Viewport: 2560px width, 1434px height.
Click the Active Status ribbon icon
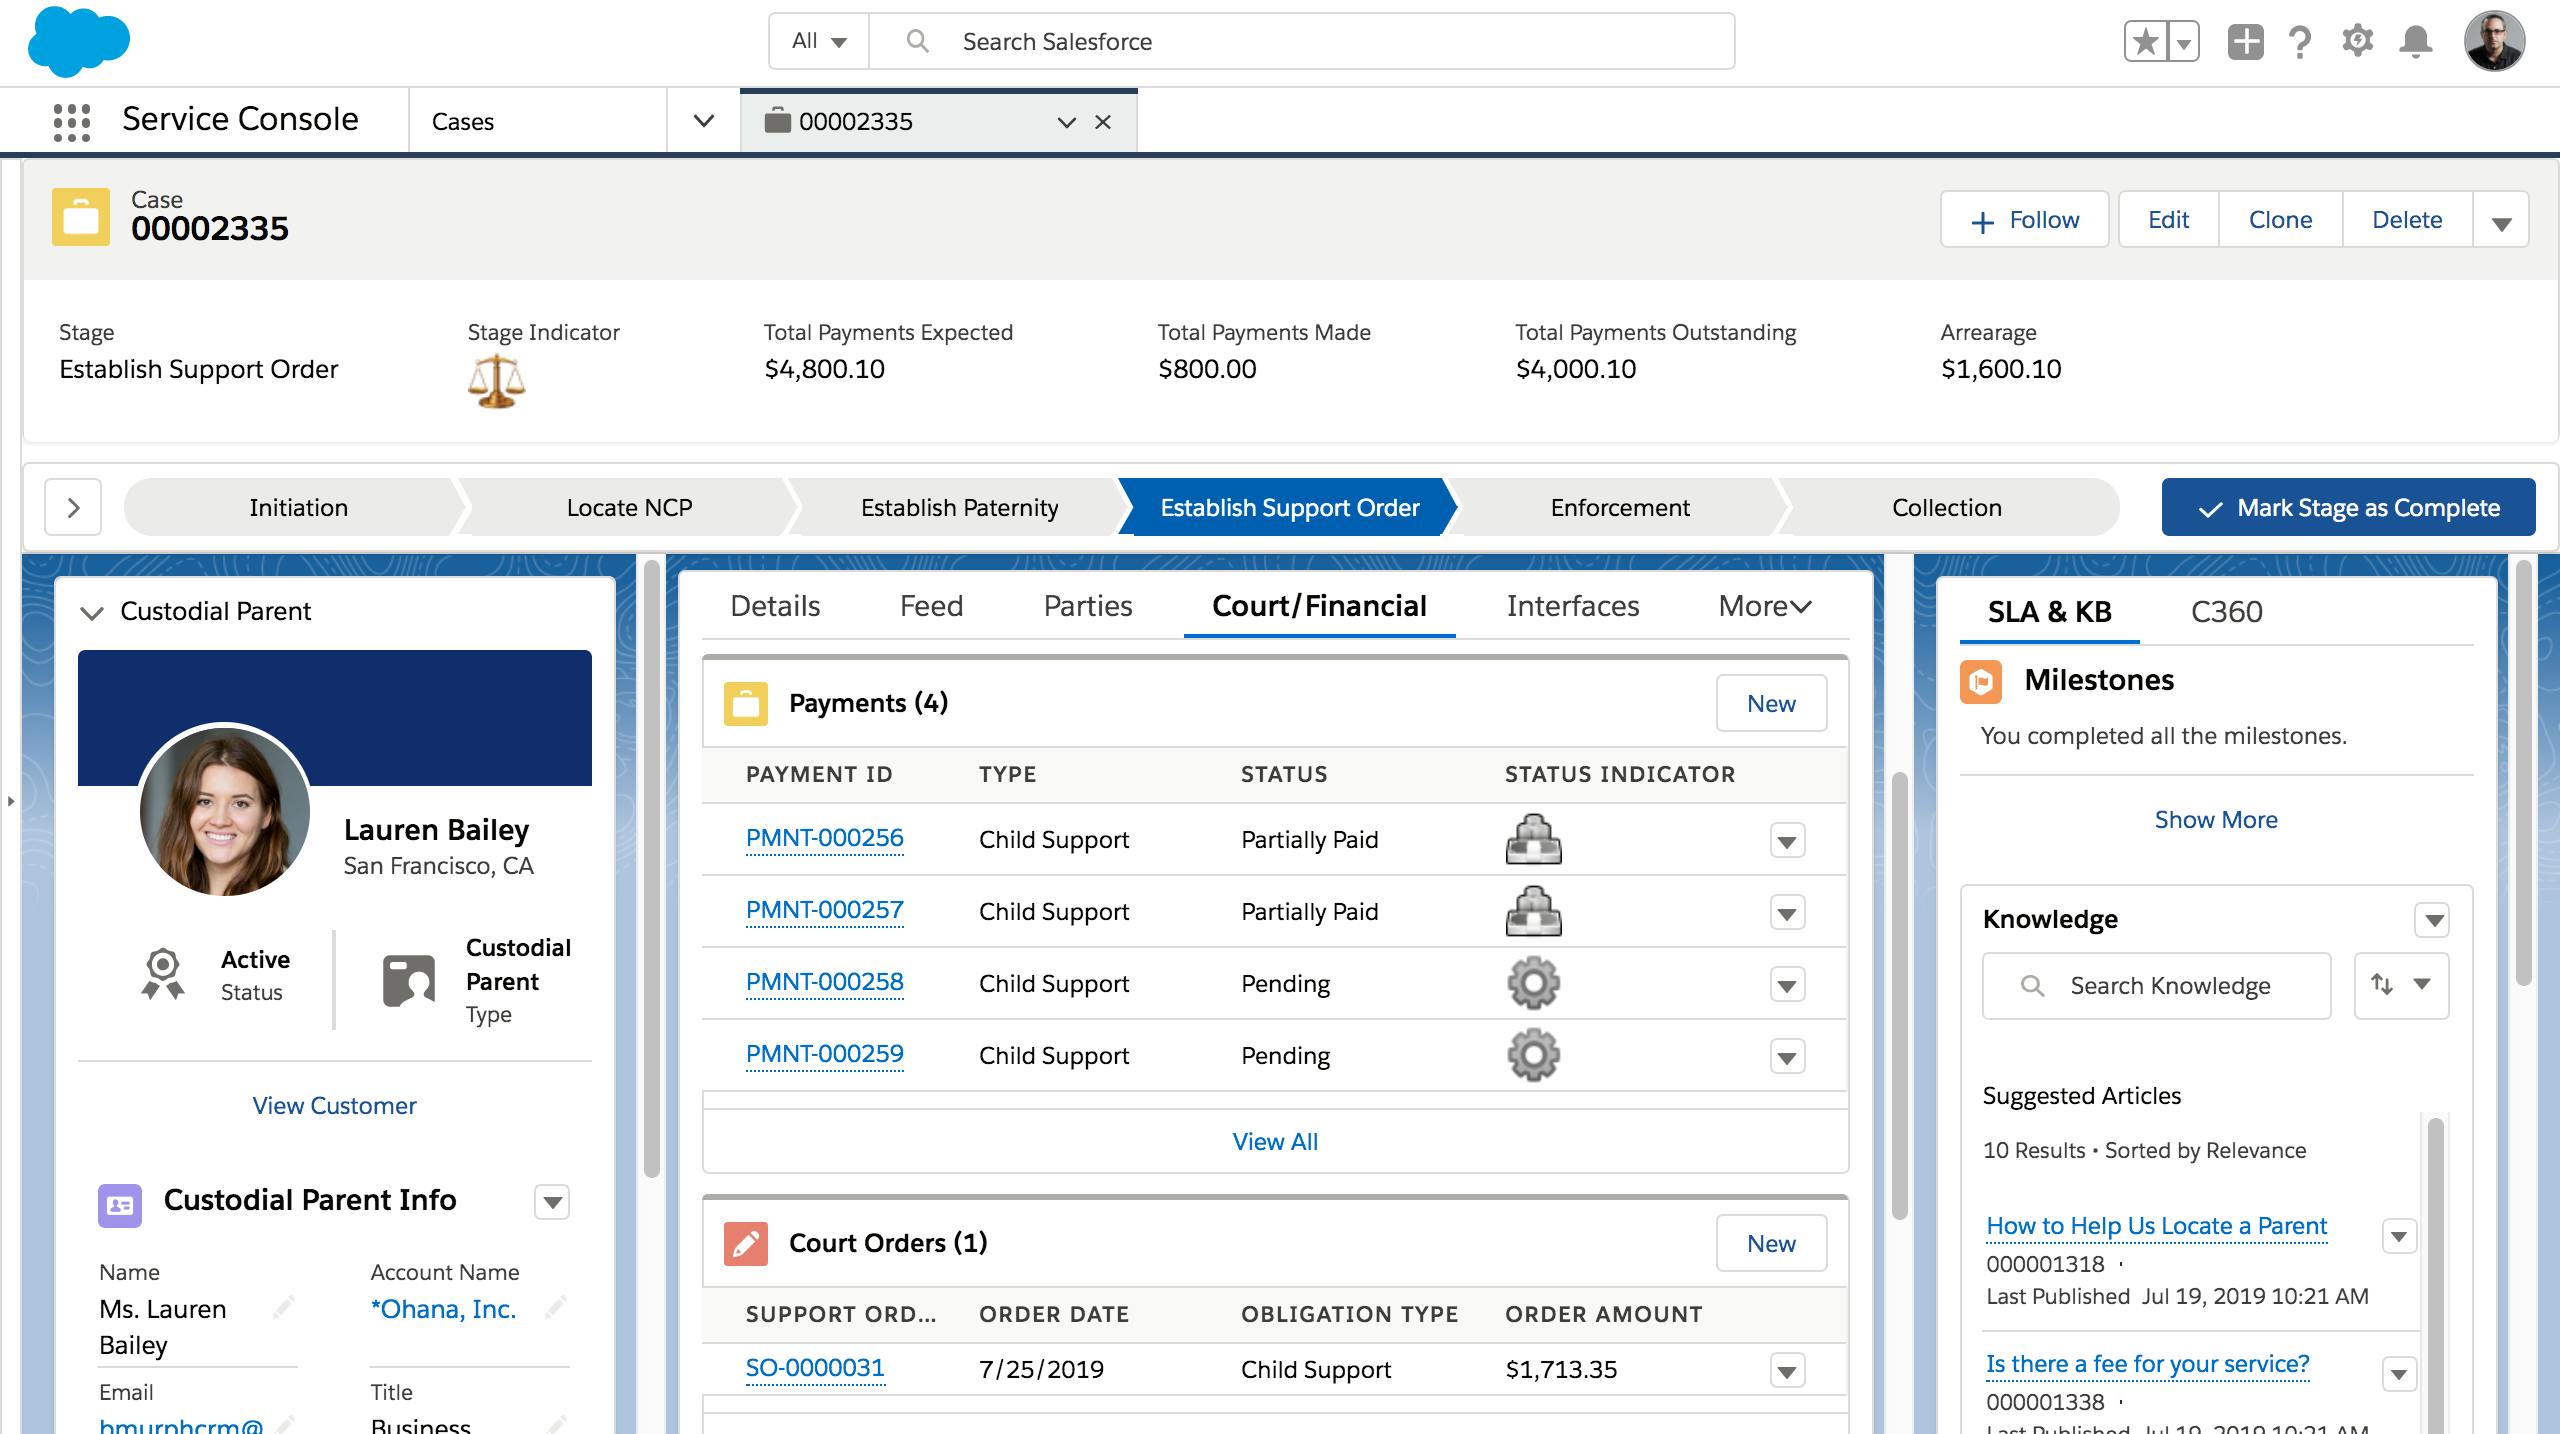tap(162, 975)
